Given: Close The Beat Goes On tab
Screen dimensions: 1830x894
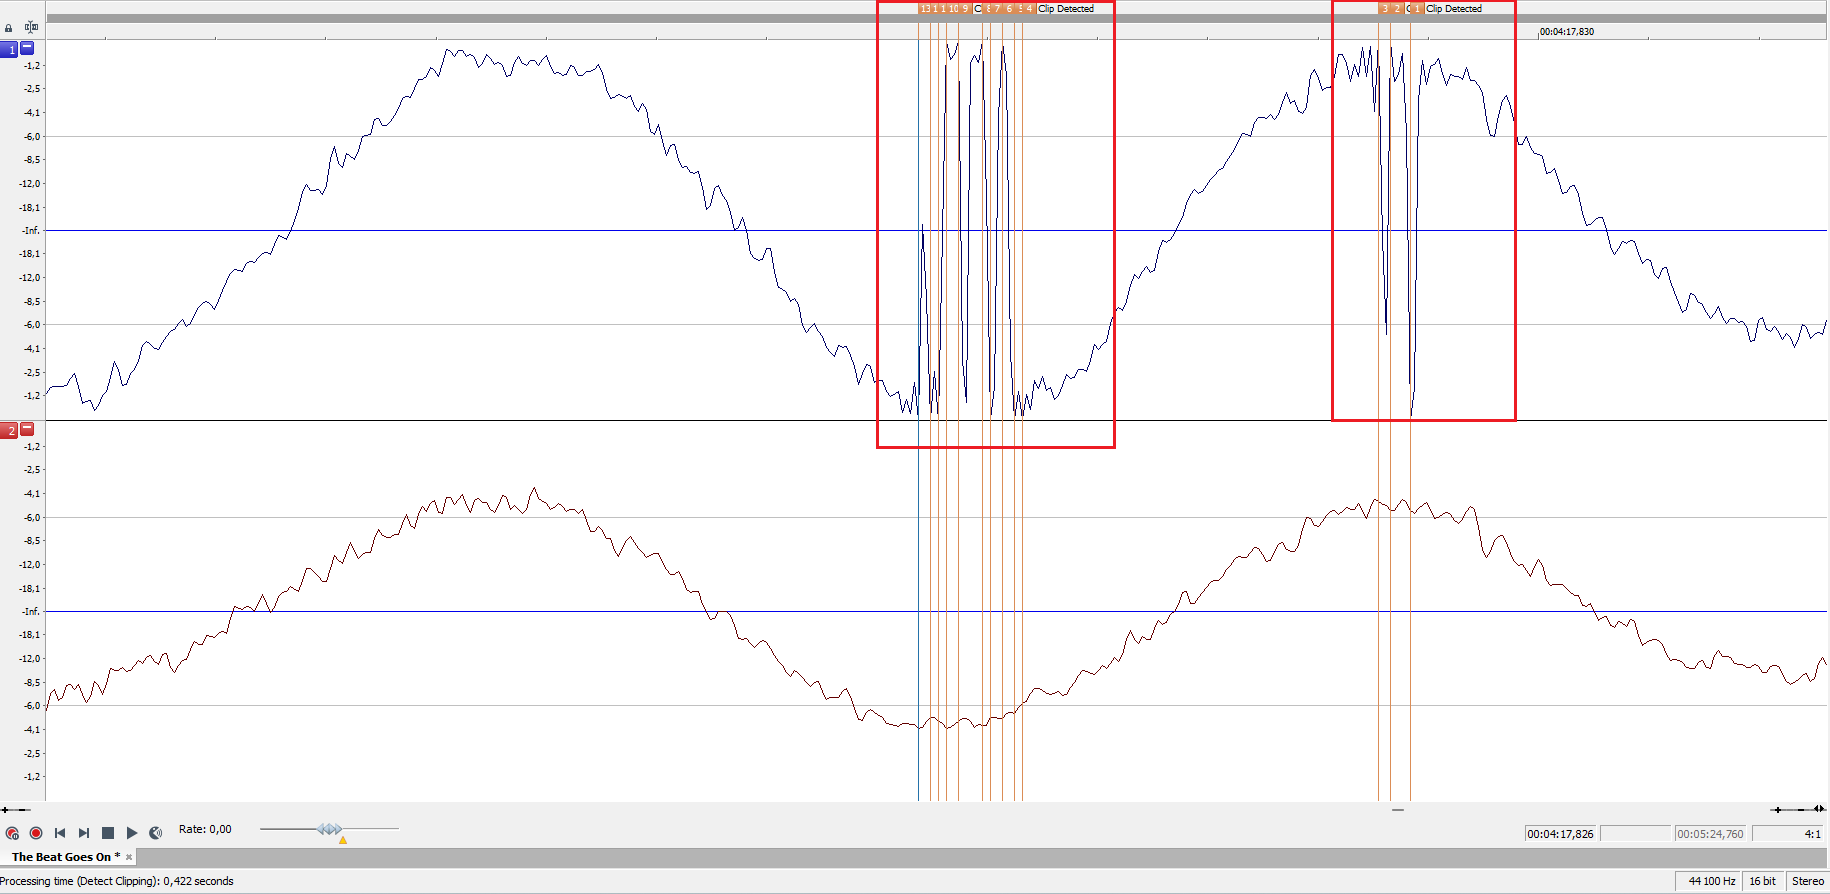Looking at the screenshot, I should click(x=129, y=857).
